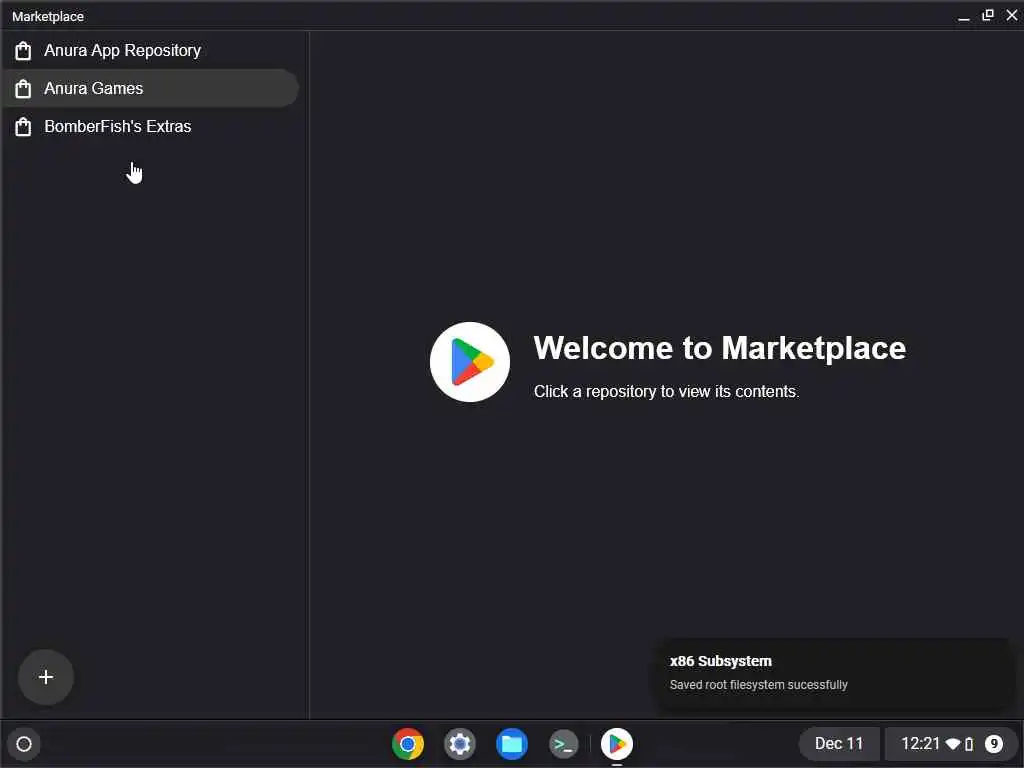Close the Marketplace window

[1012, 15]
